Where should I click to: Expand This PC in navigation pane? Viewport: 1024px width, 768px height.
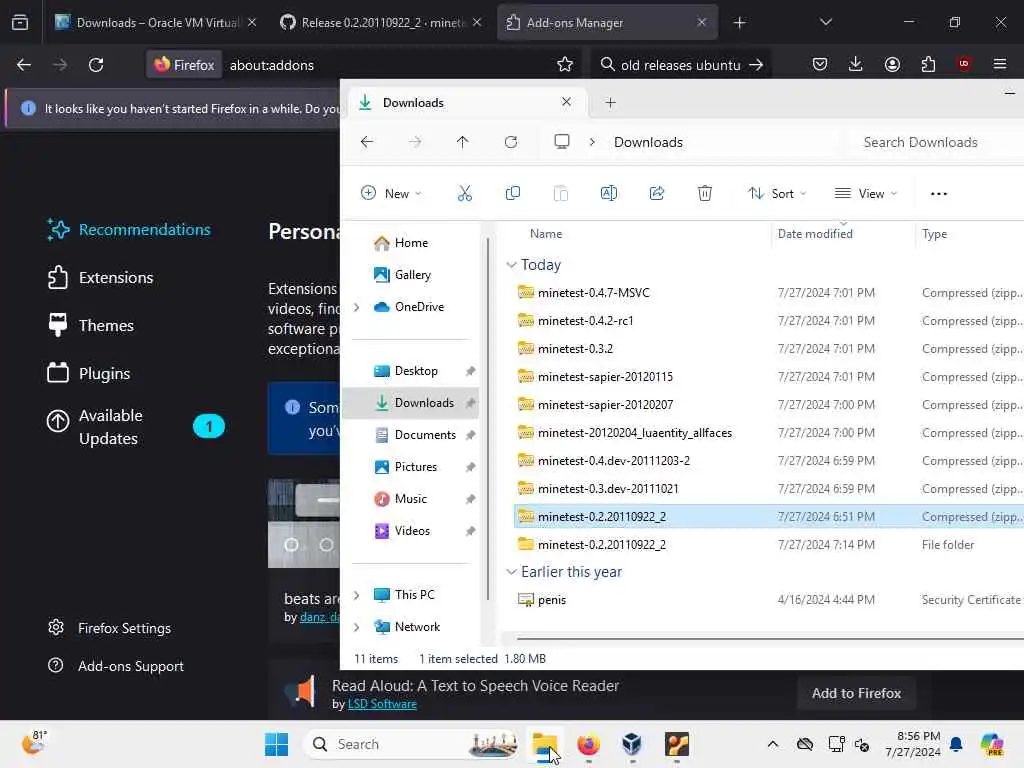(x=357, y=595)
